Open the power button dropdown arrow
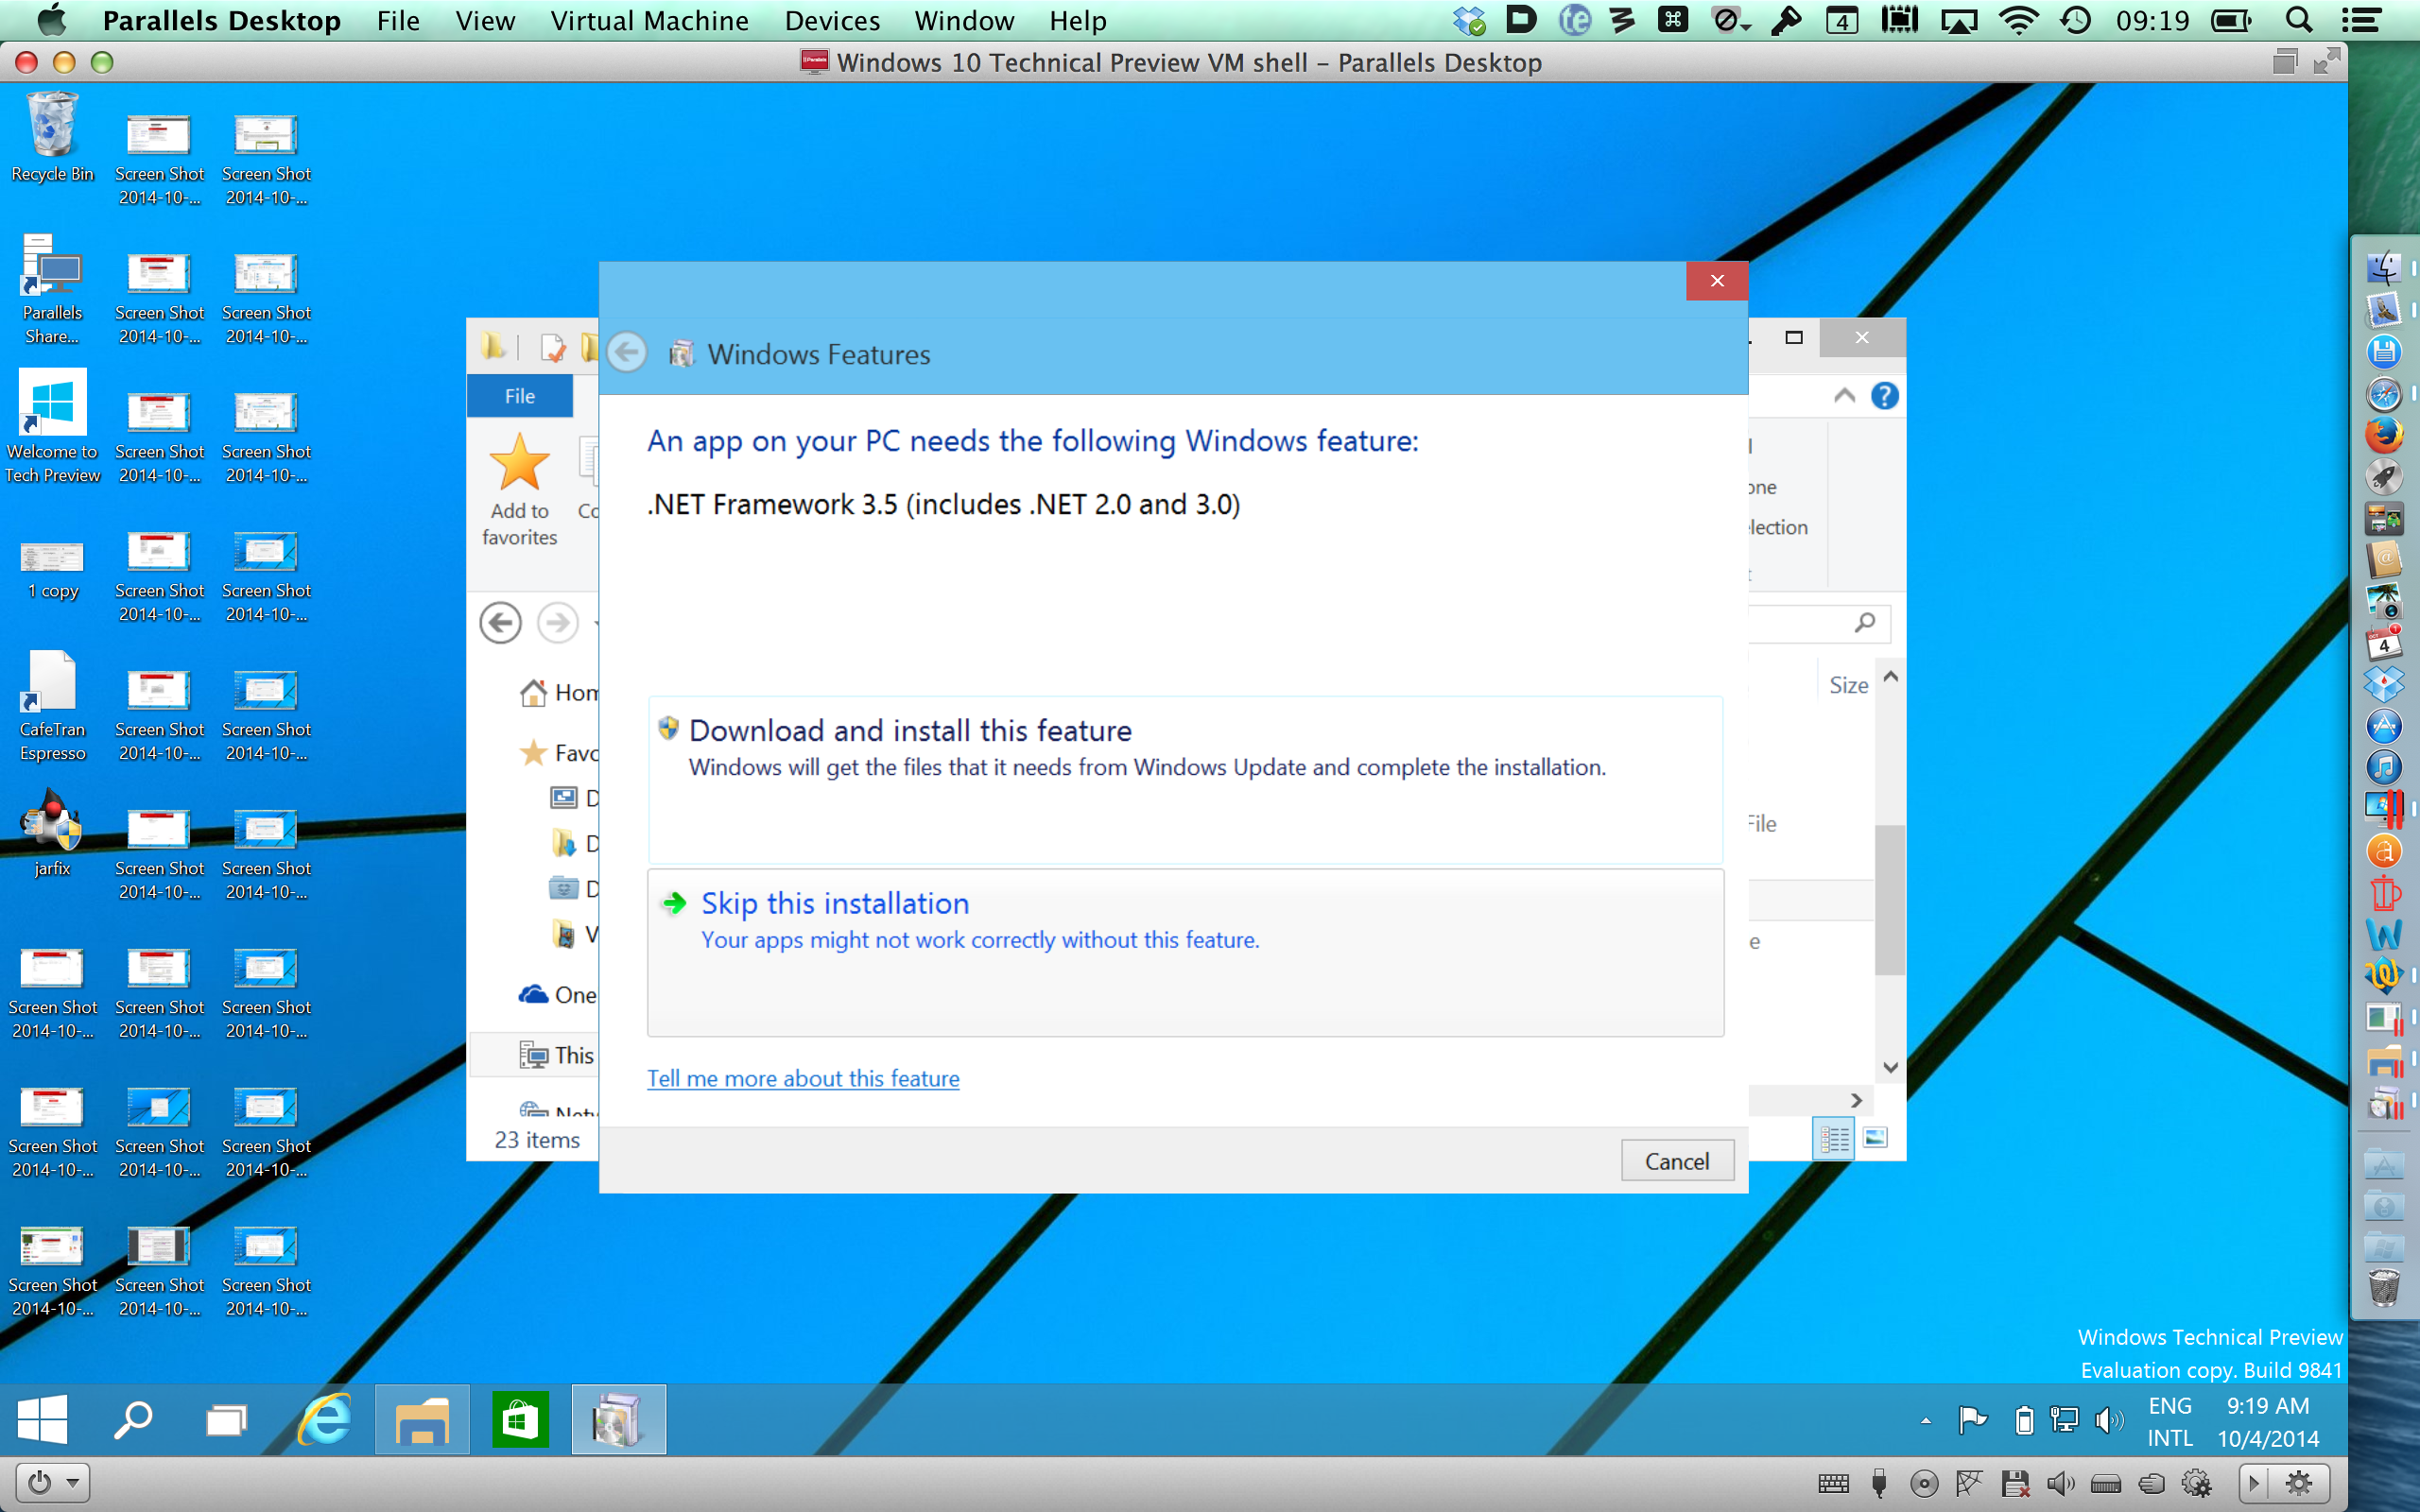 click(x=72, y=1483)
